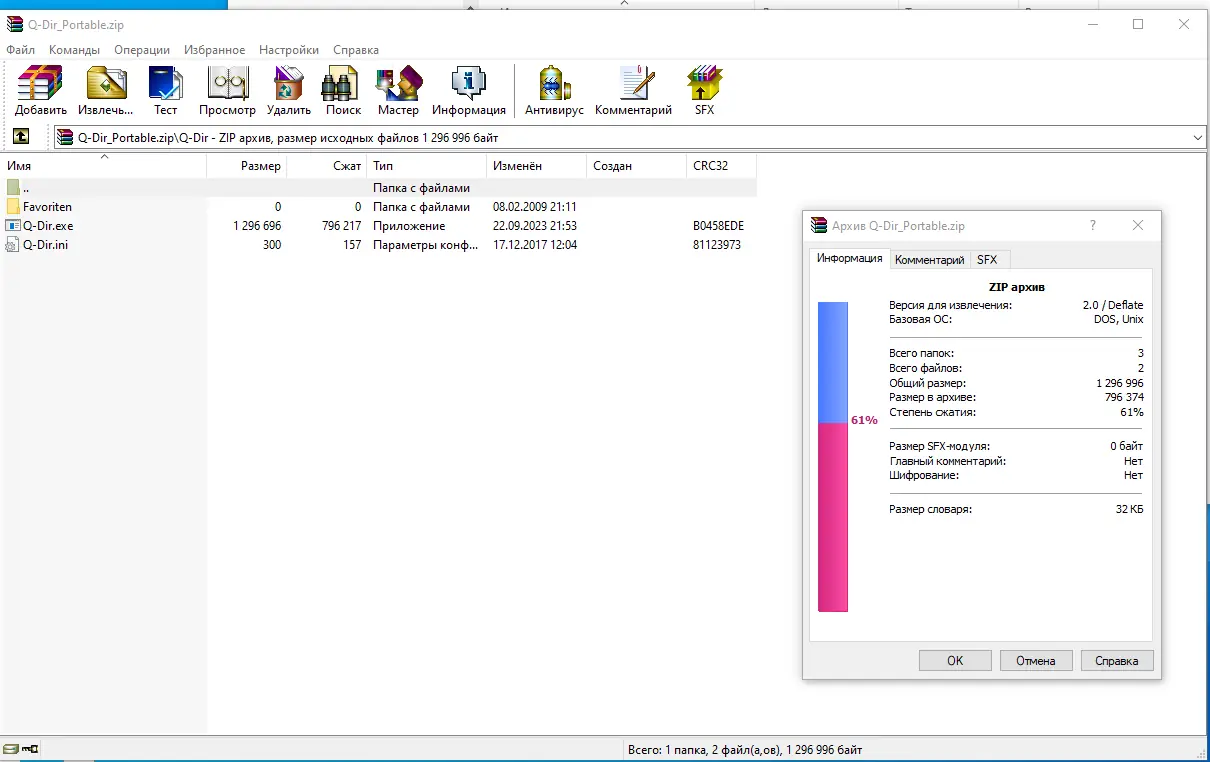
Task: Click the Информация toolbar icon
Action: tap(469, 84)
